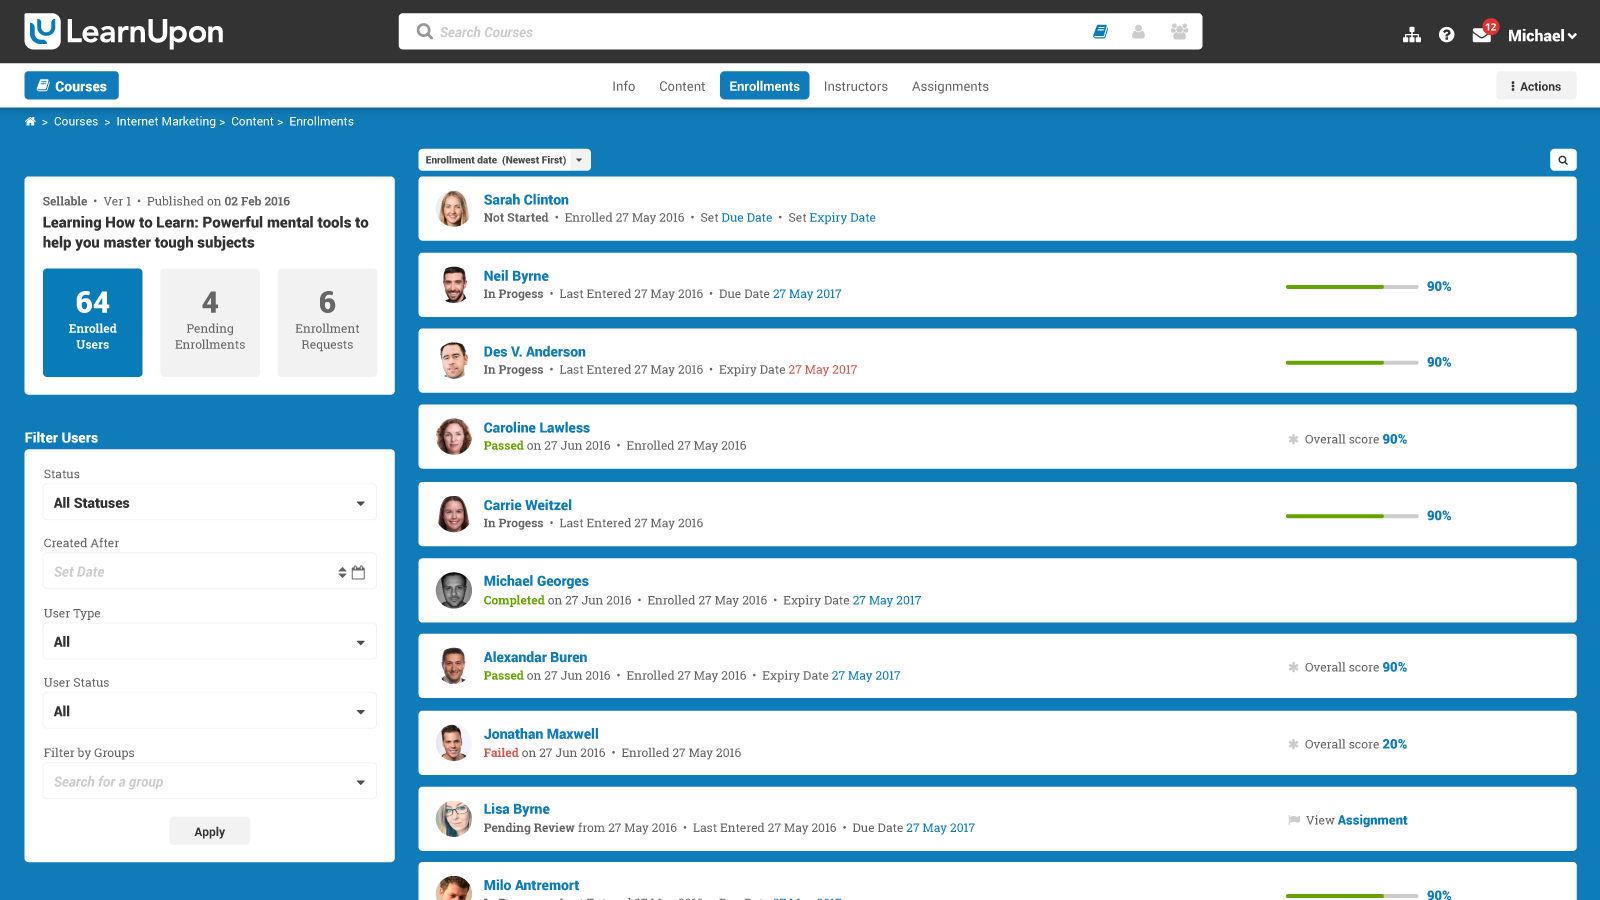The height and width of the screenshot is (900, 1600).
Task: Open the enrollment search magnifier icon
Action: point(1562,159)
